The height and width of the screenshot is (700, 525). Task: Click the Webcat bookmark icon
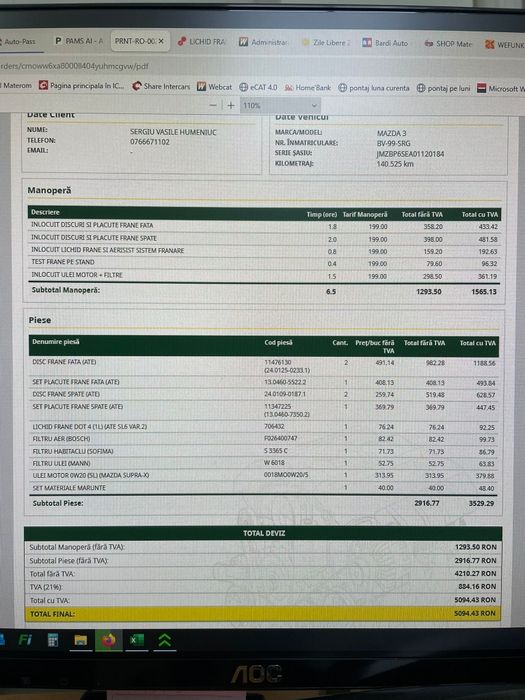click(201, 87)
